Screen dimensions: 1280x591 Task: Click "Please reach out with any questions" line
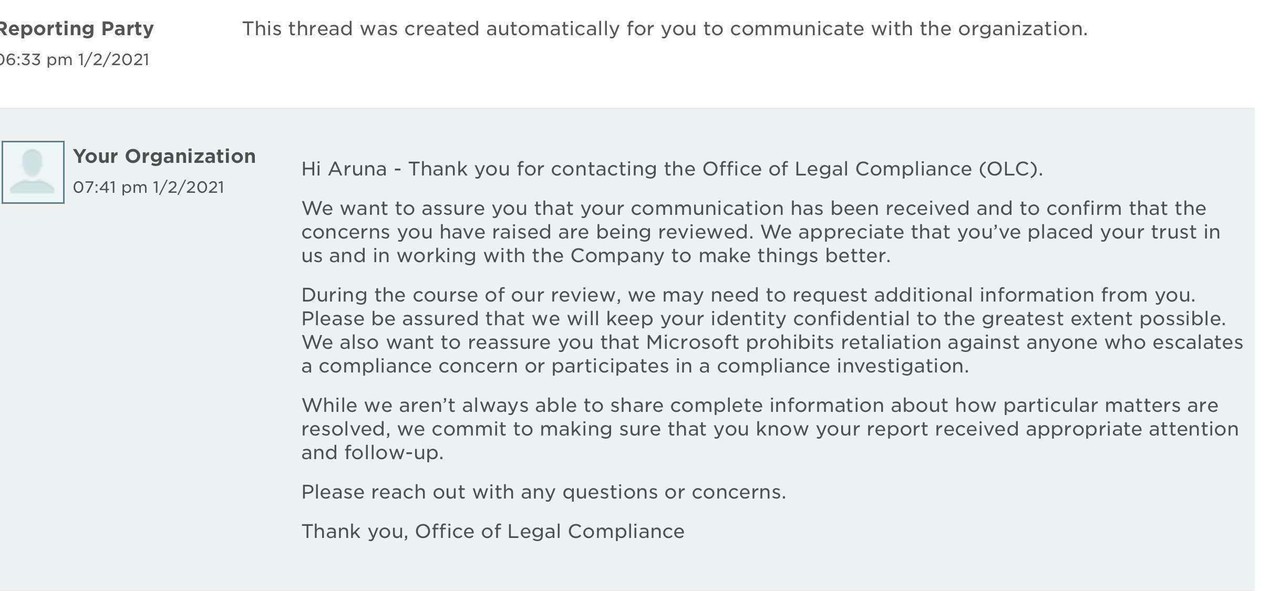(543, 492)
